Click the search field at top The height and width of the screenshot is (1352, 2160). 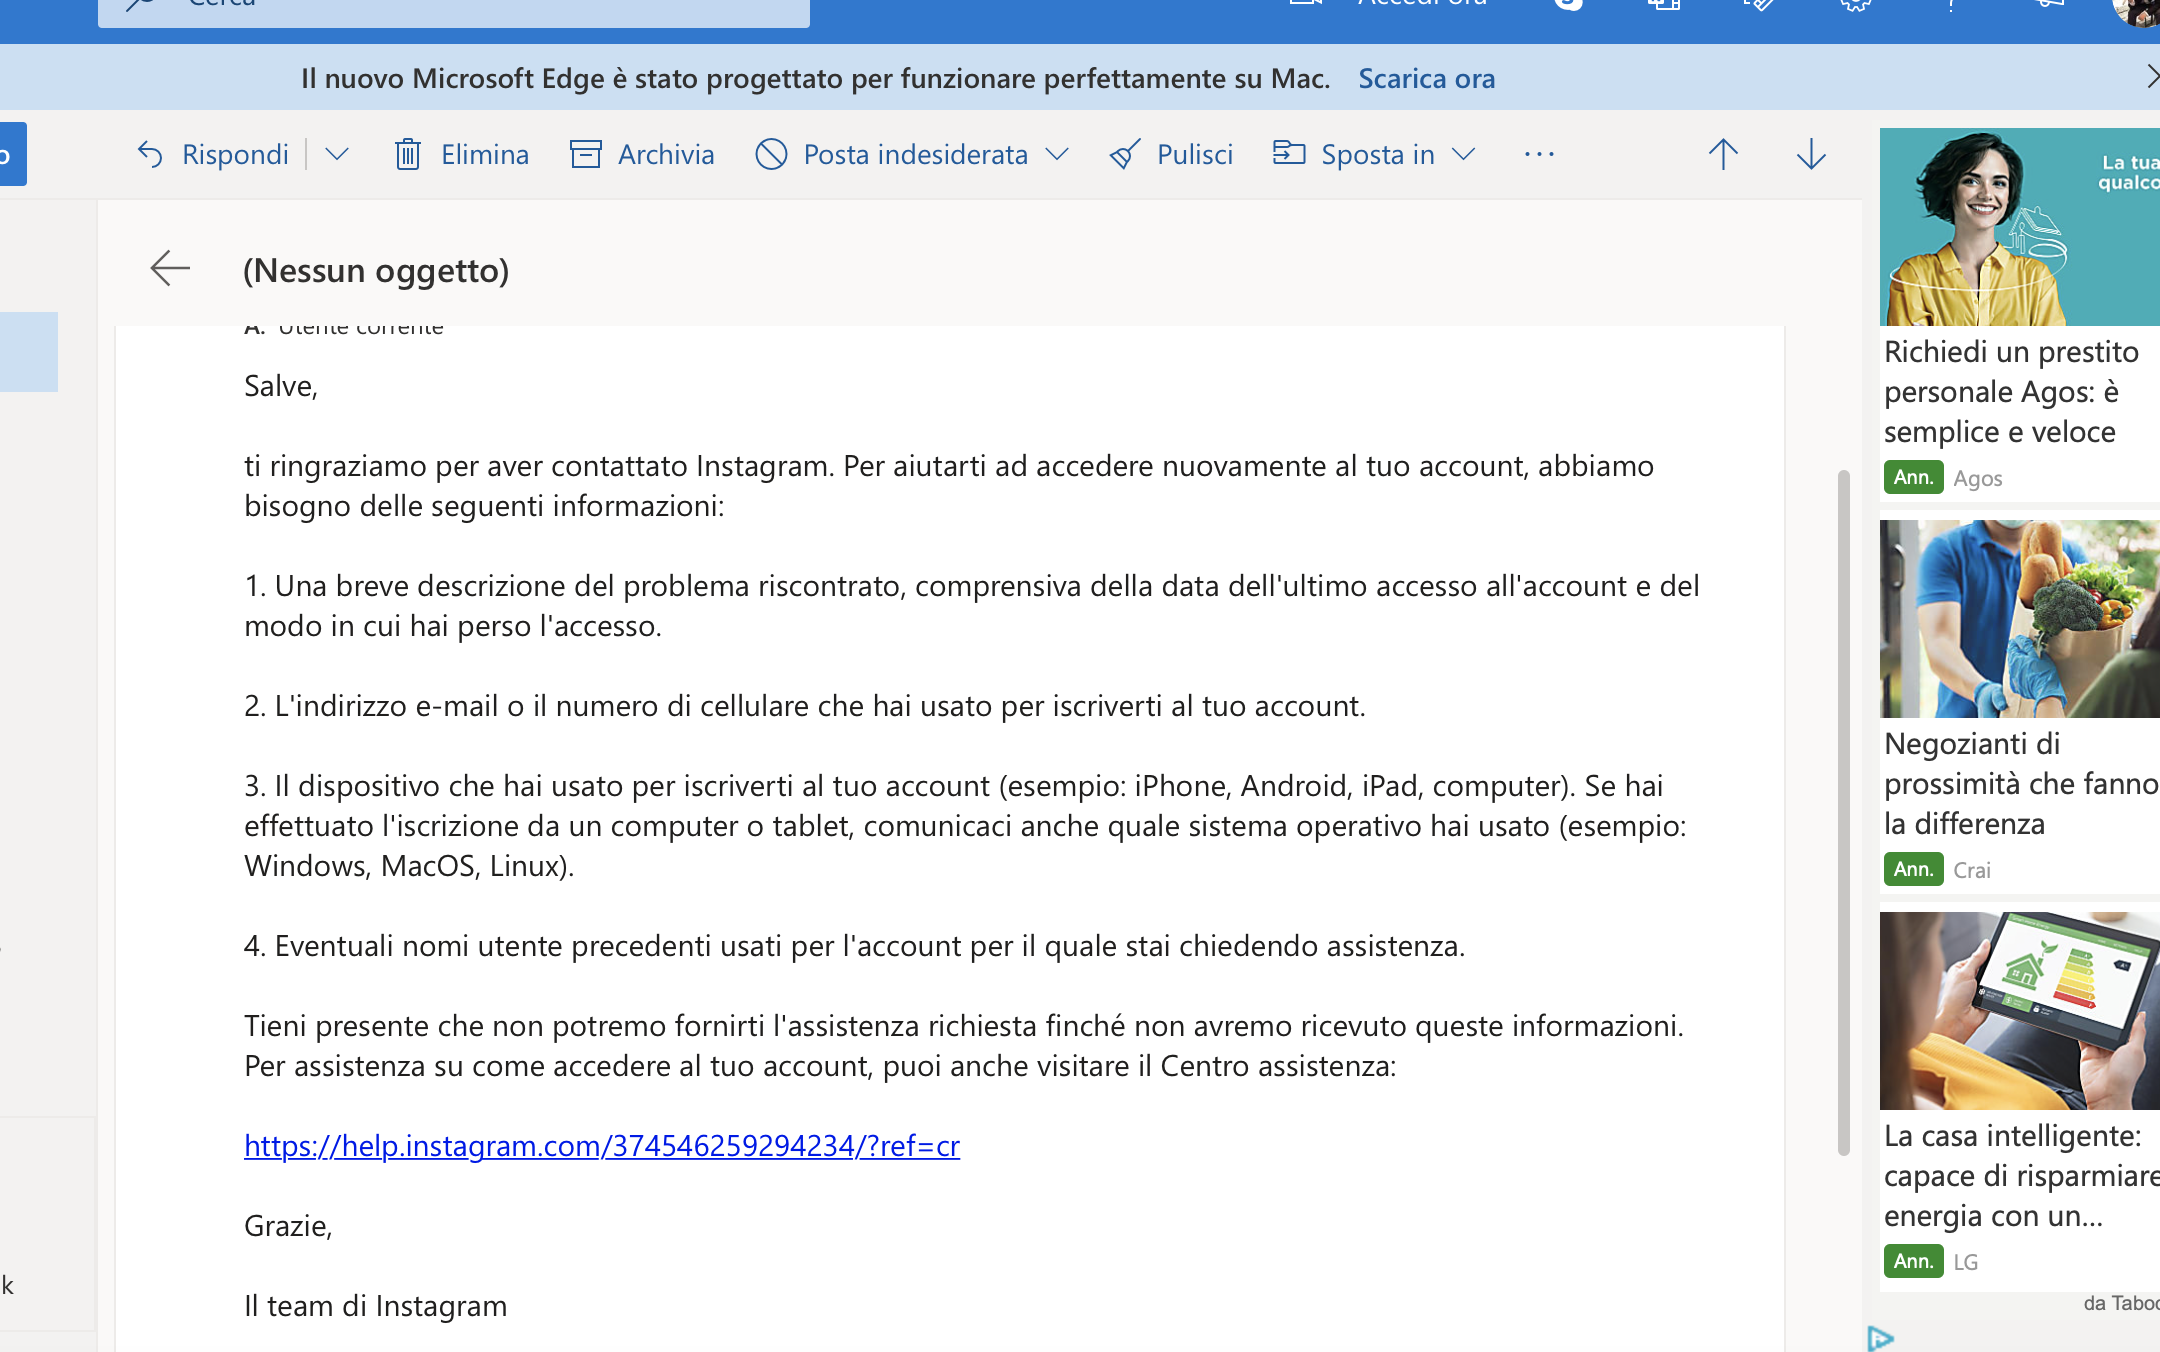tap(454, 10)
